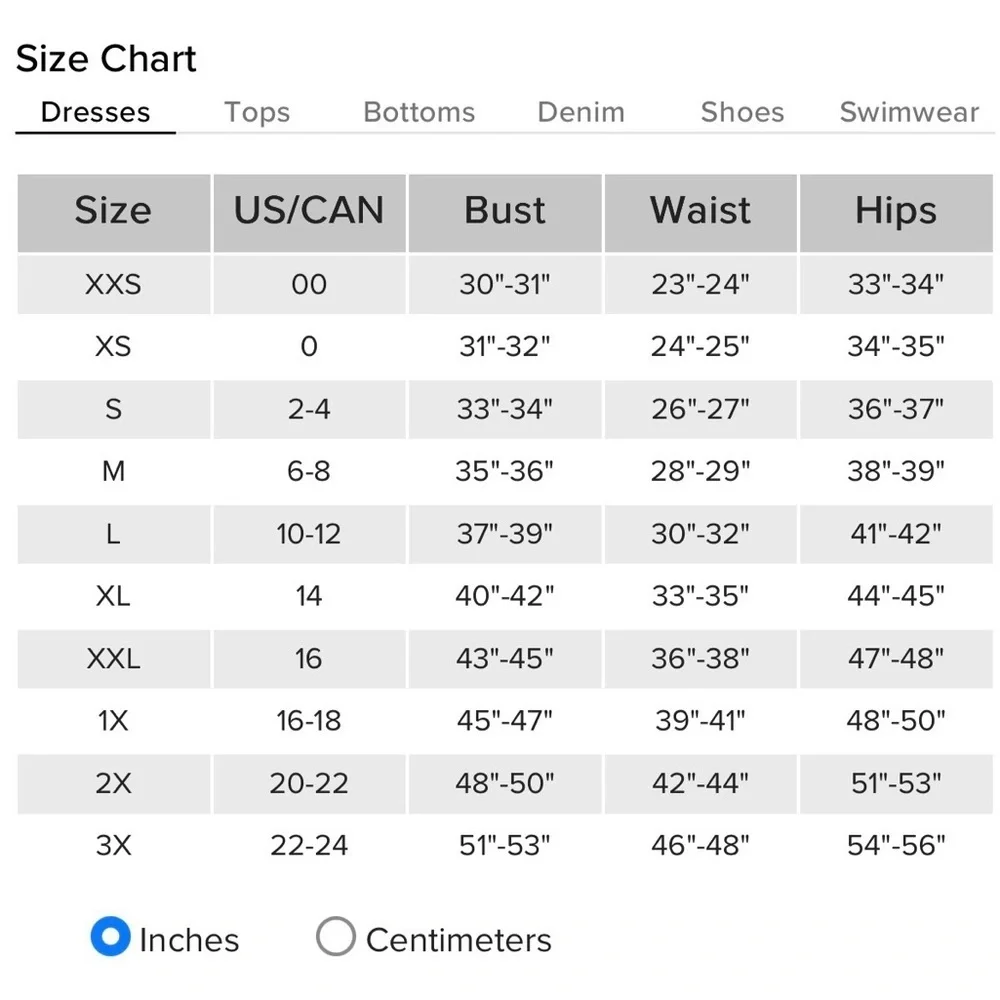The width and height of the screenshot is (1000, 1000).
Task: Click the XL size row label
Action: point(114,596)
